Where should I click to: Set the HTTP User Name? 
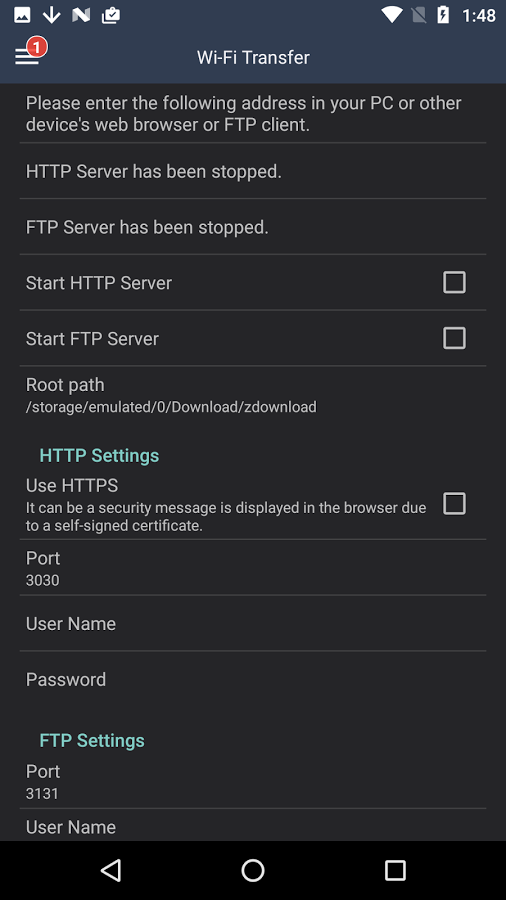coord(253,623)
